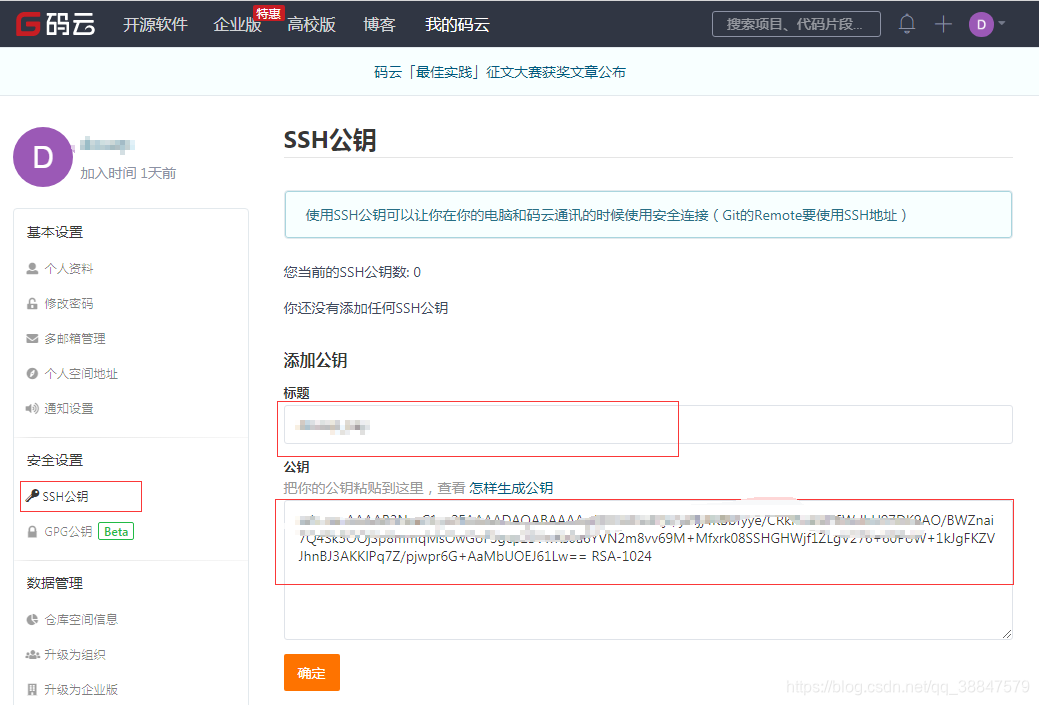The width and height of the screenshot is (1039, 705).
Task: Click the 升级为组织 group icon
Action: (32, 655)
